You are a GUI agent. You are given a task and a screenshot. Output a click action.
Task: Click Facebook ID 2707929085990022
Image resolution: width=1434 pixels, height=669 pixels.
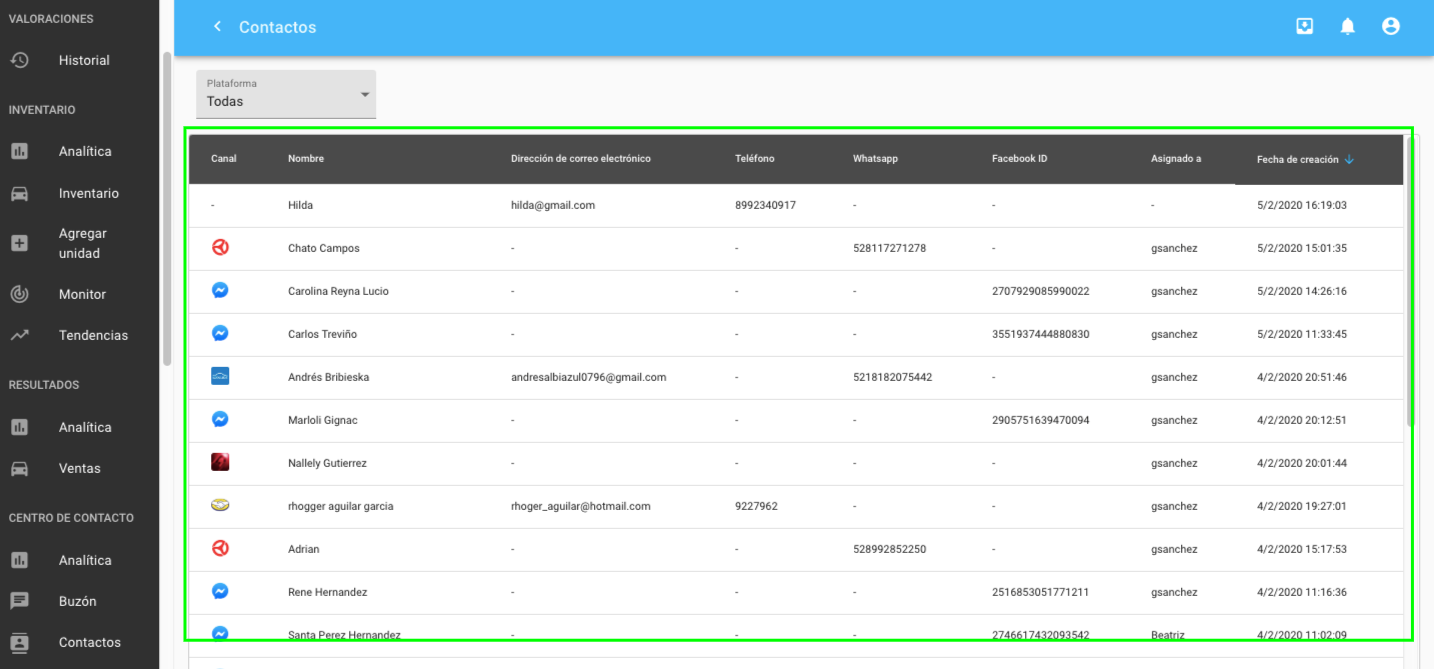click(x=1041, y=291)
